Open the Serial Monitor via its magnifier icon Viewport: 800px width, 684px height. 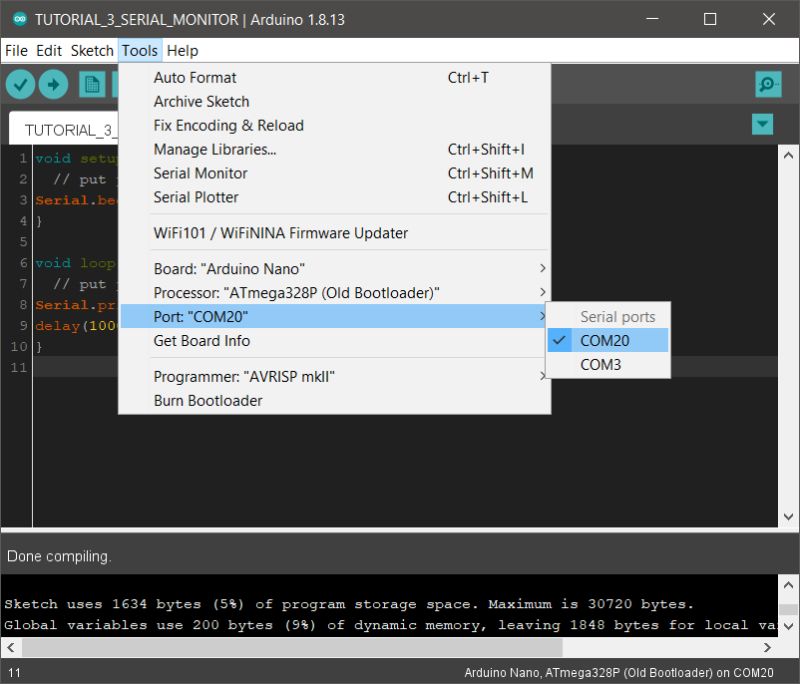tap(767, 84)
